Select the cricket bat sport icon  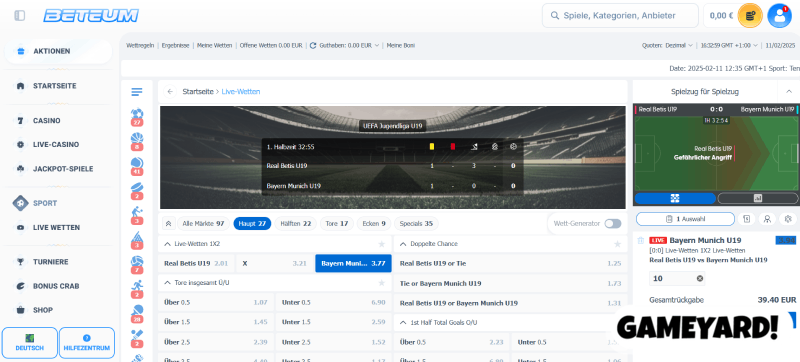click(137, 338)
